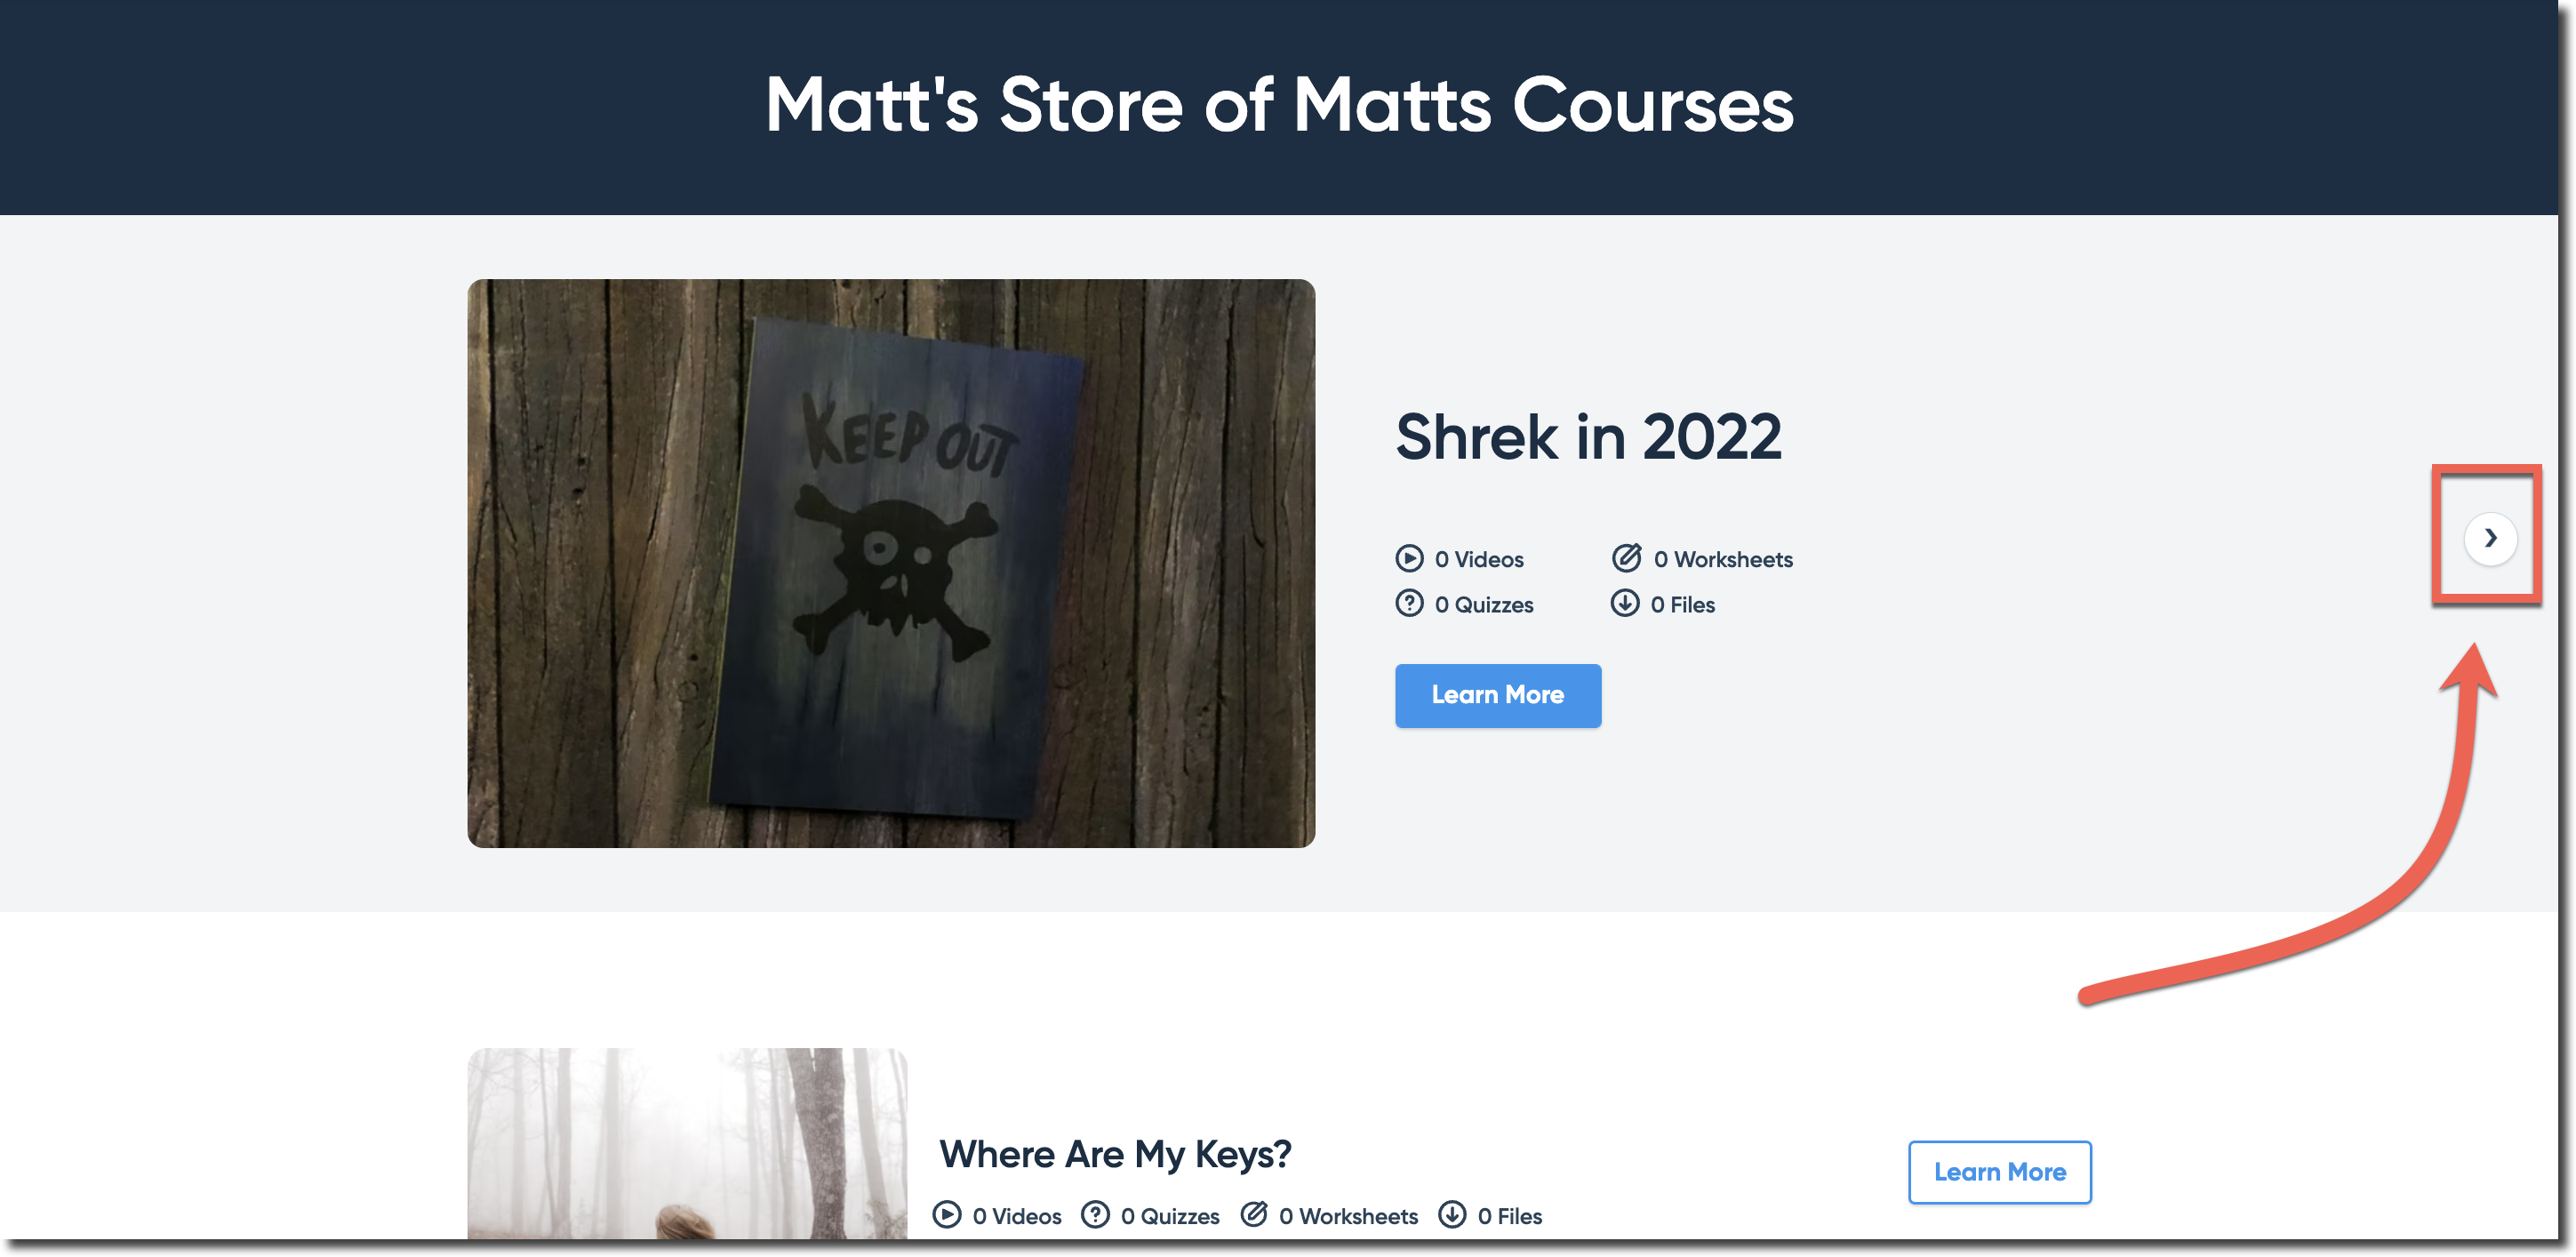2576x1257 pixels.
Task: Click the Worksheets icon under Where Are My Keys?
Action: pos(1254,1213)
